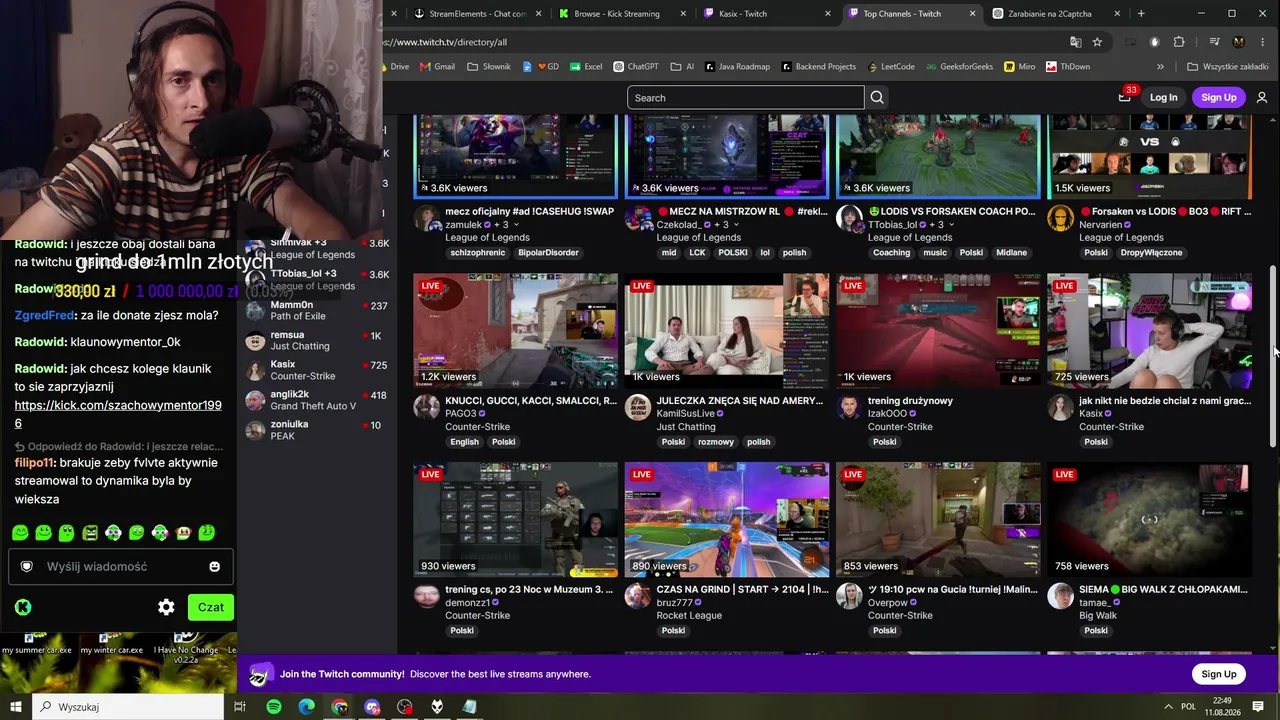Image resolution: width=1280 pixels, height=720 pixels.
Task: Open the AI bookmarks folder
Action: [683, 67]
